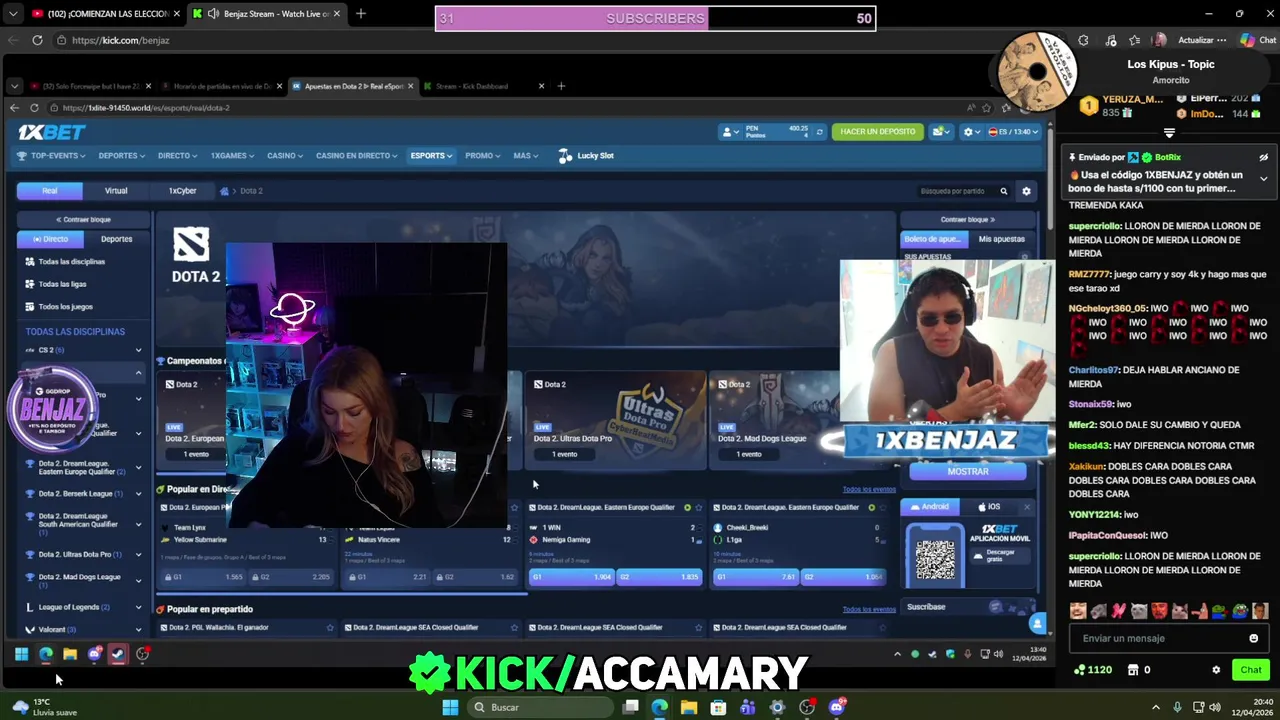
Task: Open the MÁS menu
Action: (x=526, y=156)
